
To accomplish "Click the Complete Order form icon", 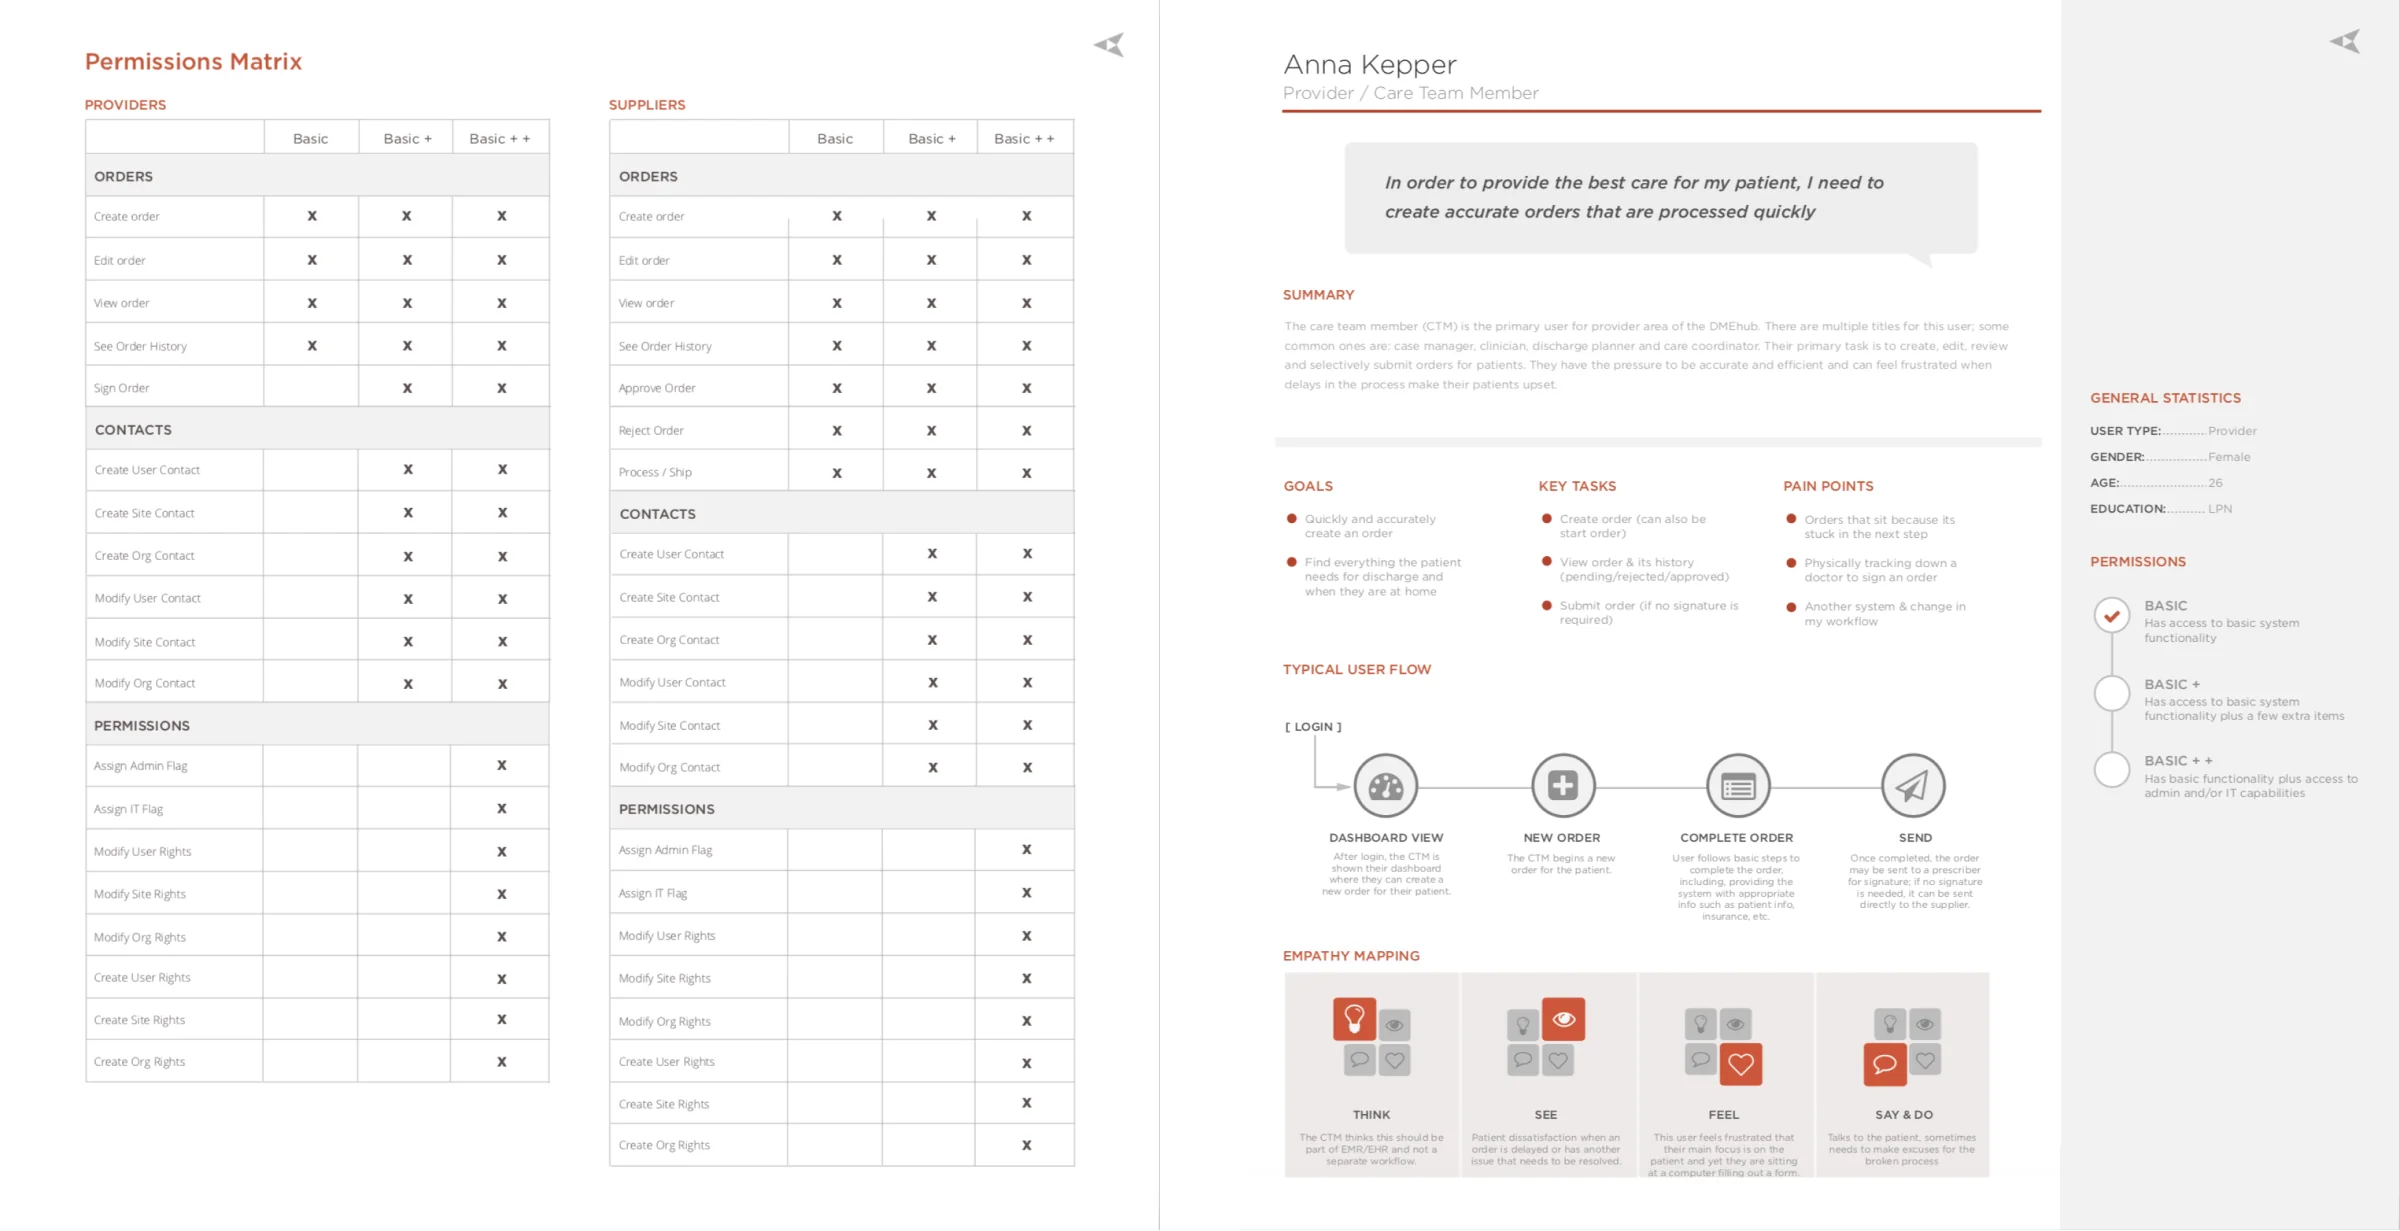I will tap(1738, 786).
